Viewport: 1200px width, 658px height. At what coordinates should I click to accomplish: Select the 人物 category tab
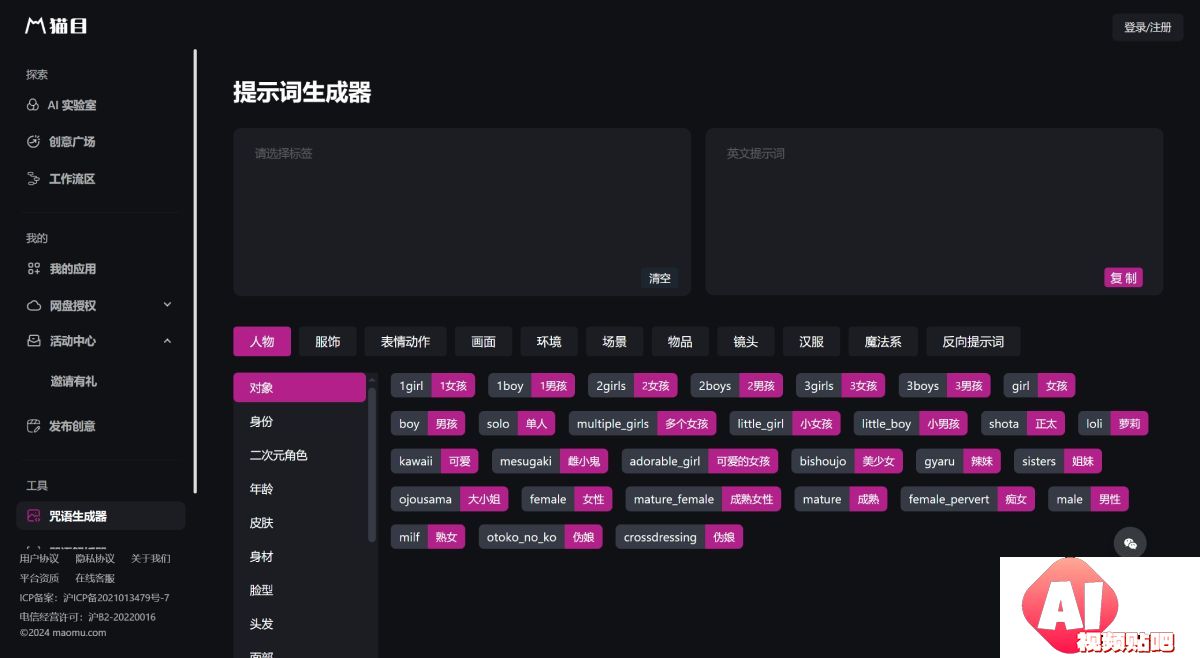262,341
